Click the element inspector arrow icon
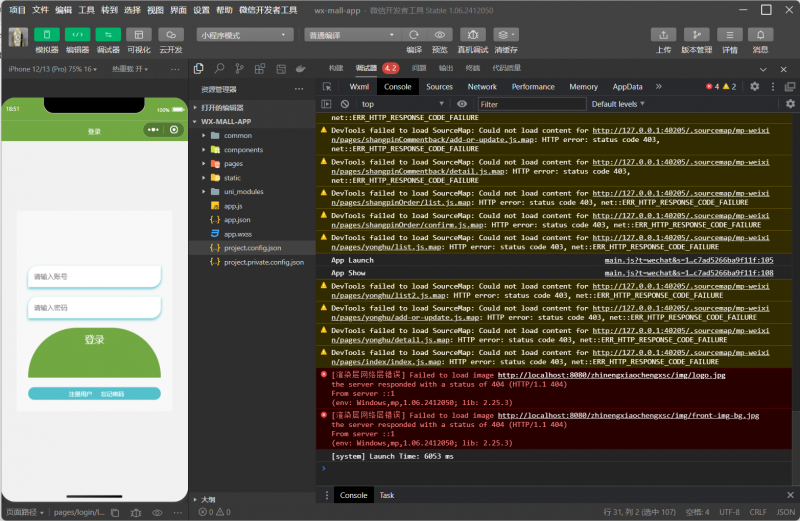800x521 pixels. (x=328, y=87)
